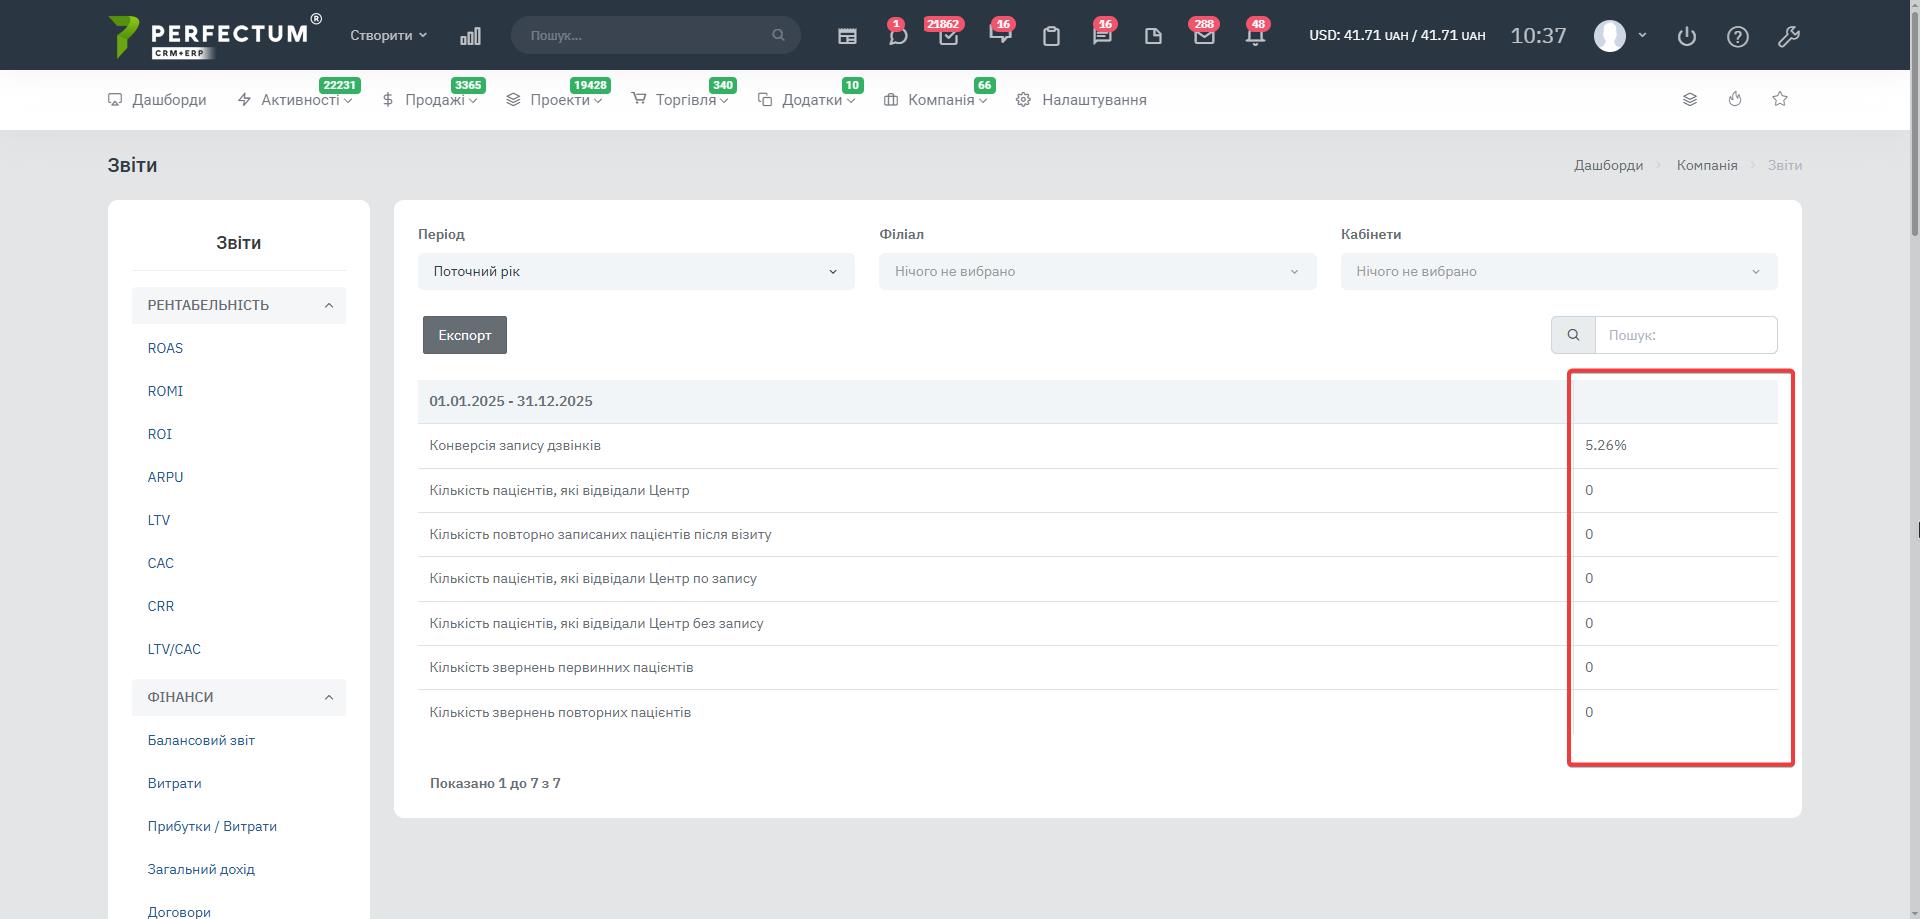Open the bar chart statistics icon
Viewport: 1920px width, 919px height.
click(x=470, y=36)
